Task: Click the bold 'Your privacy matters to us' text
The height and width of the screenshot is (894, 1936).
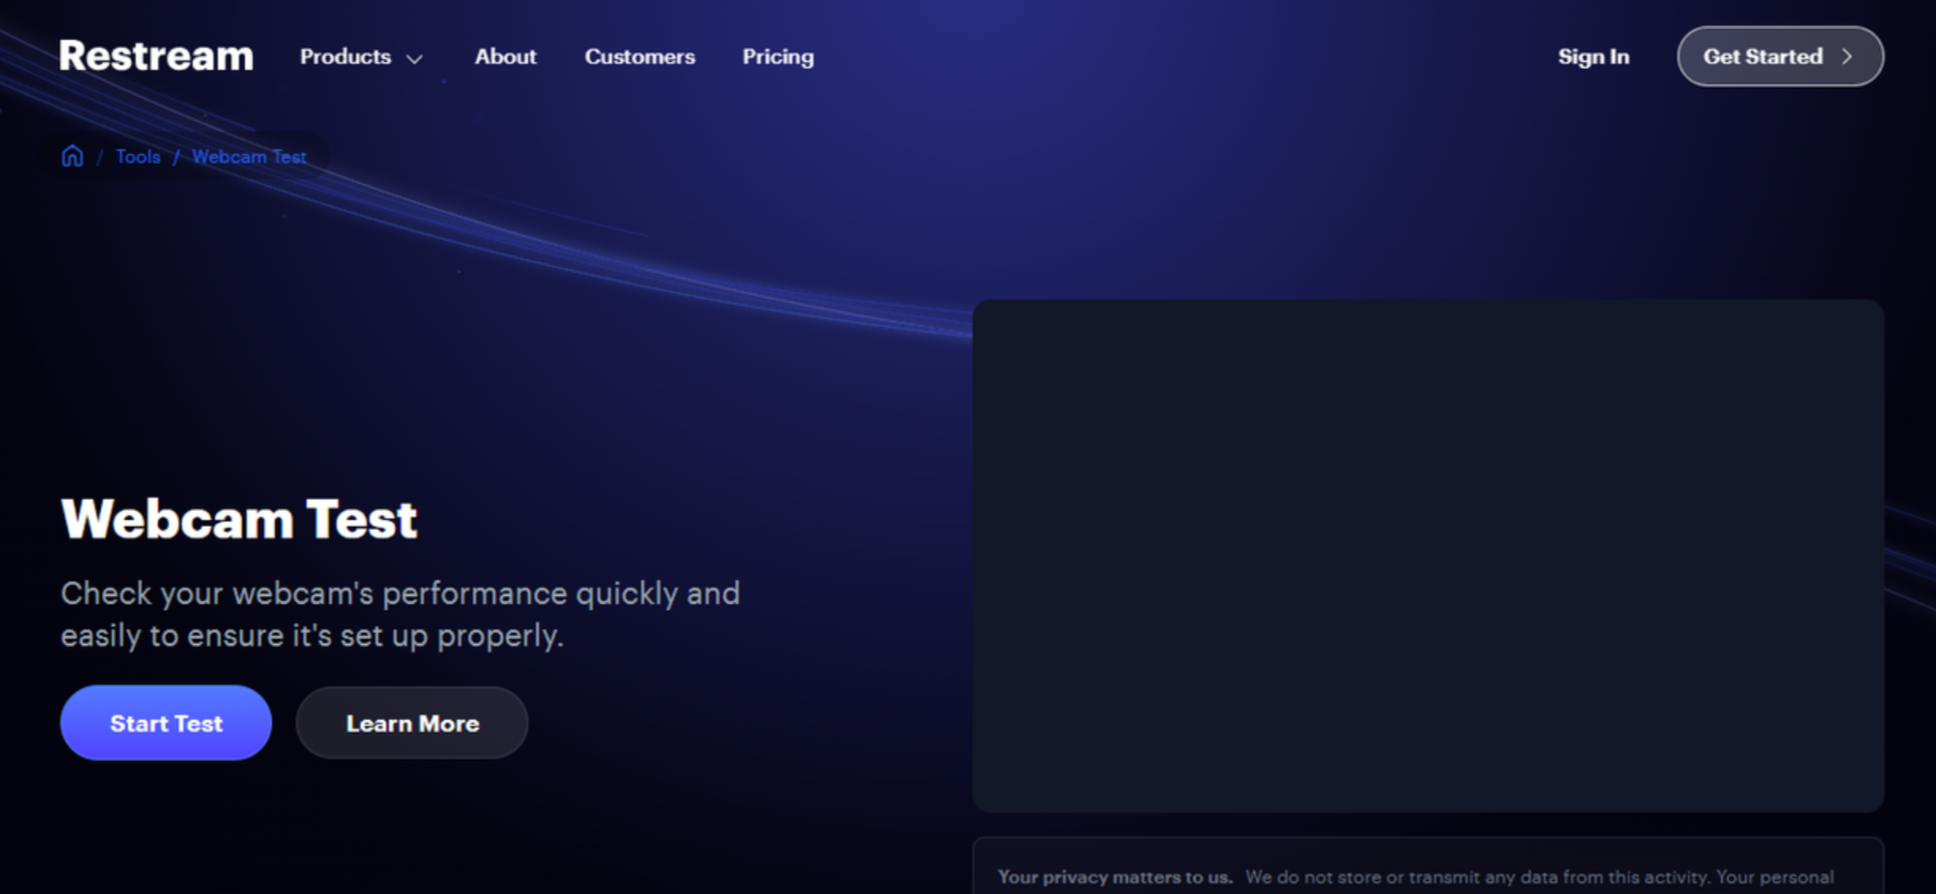Action: 1114,877
